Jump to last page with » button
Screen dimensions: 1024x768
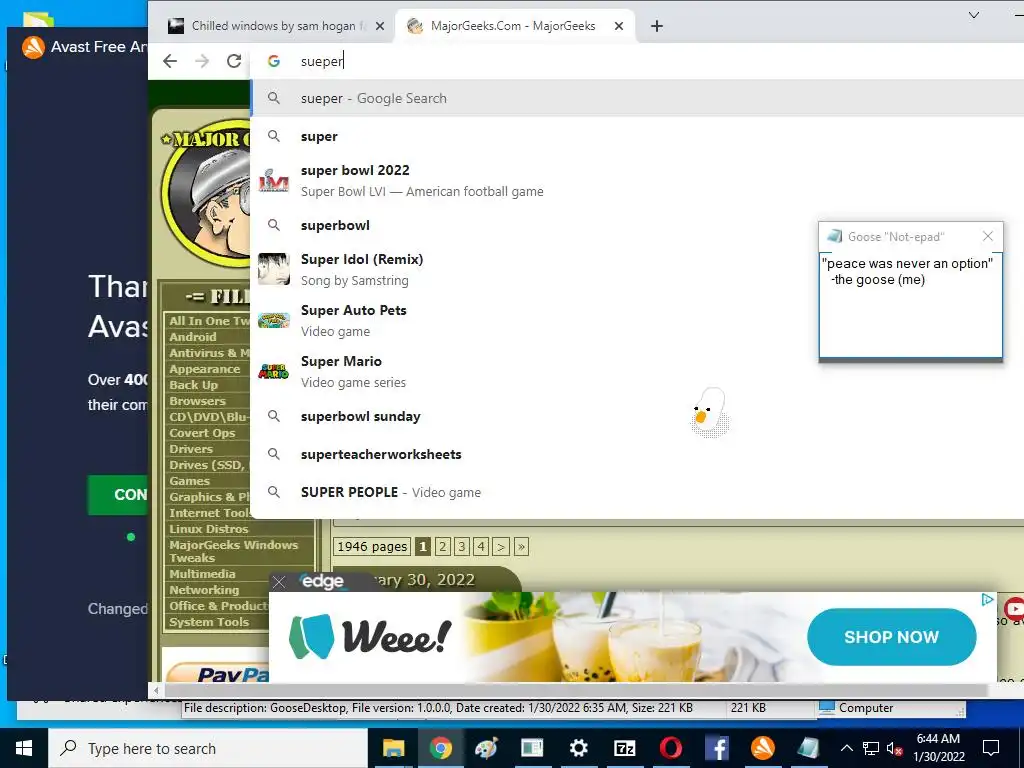[521, 547]
